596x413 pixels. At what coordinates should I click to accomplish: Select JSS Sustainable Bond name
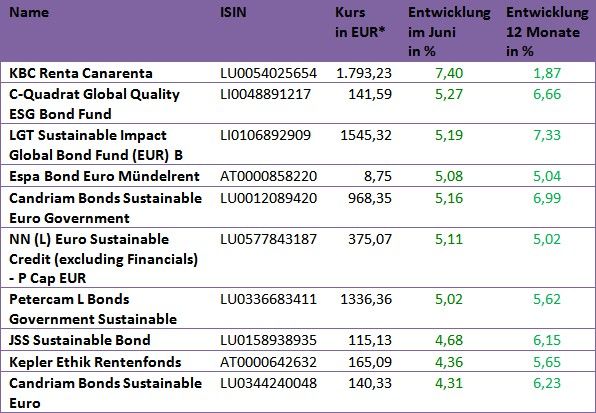80,340
